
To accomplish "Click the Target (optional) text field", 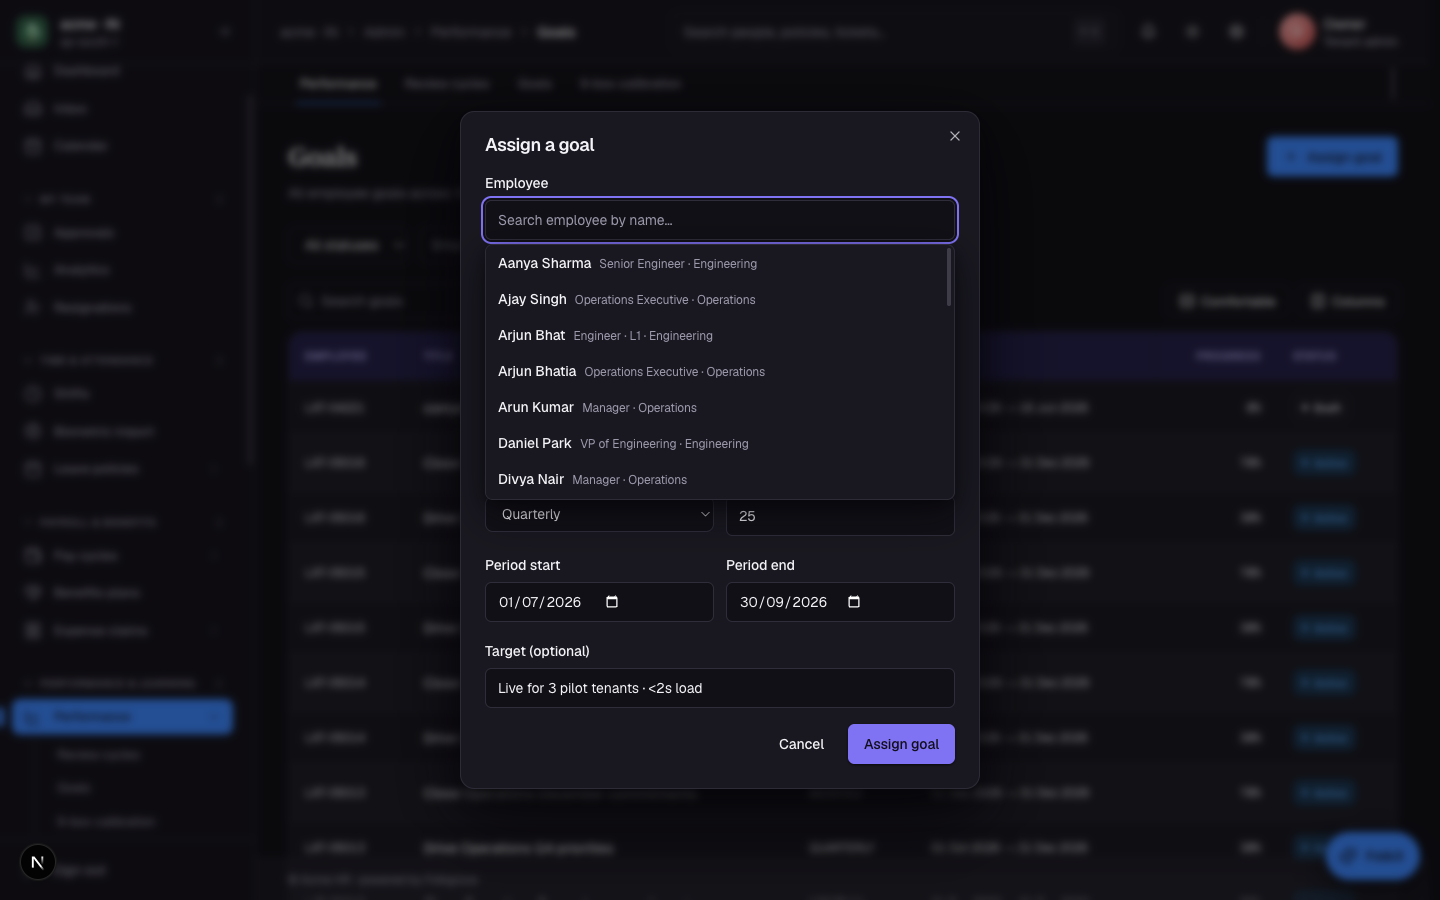I will [x=720, y=688].
